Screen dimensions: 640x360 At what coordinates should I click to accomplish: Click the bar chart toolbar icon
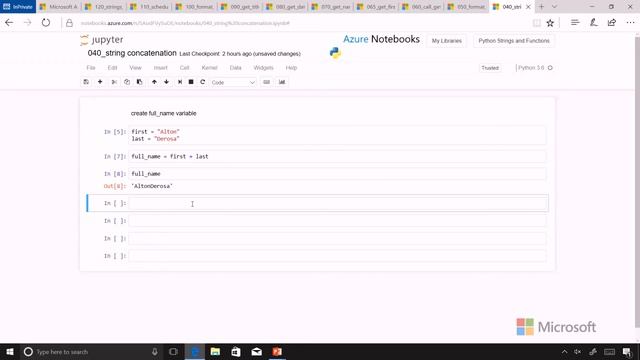tap(282, 82)
